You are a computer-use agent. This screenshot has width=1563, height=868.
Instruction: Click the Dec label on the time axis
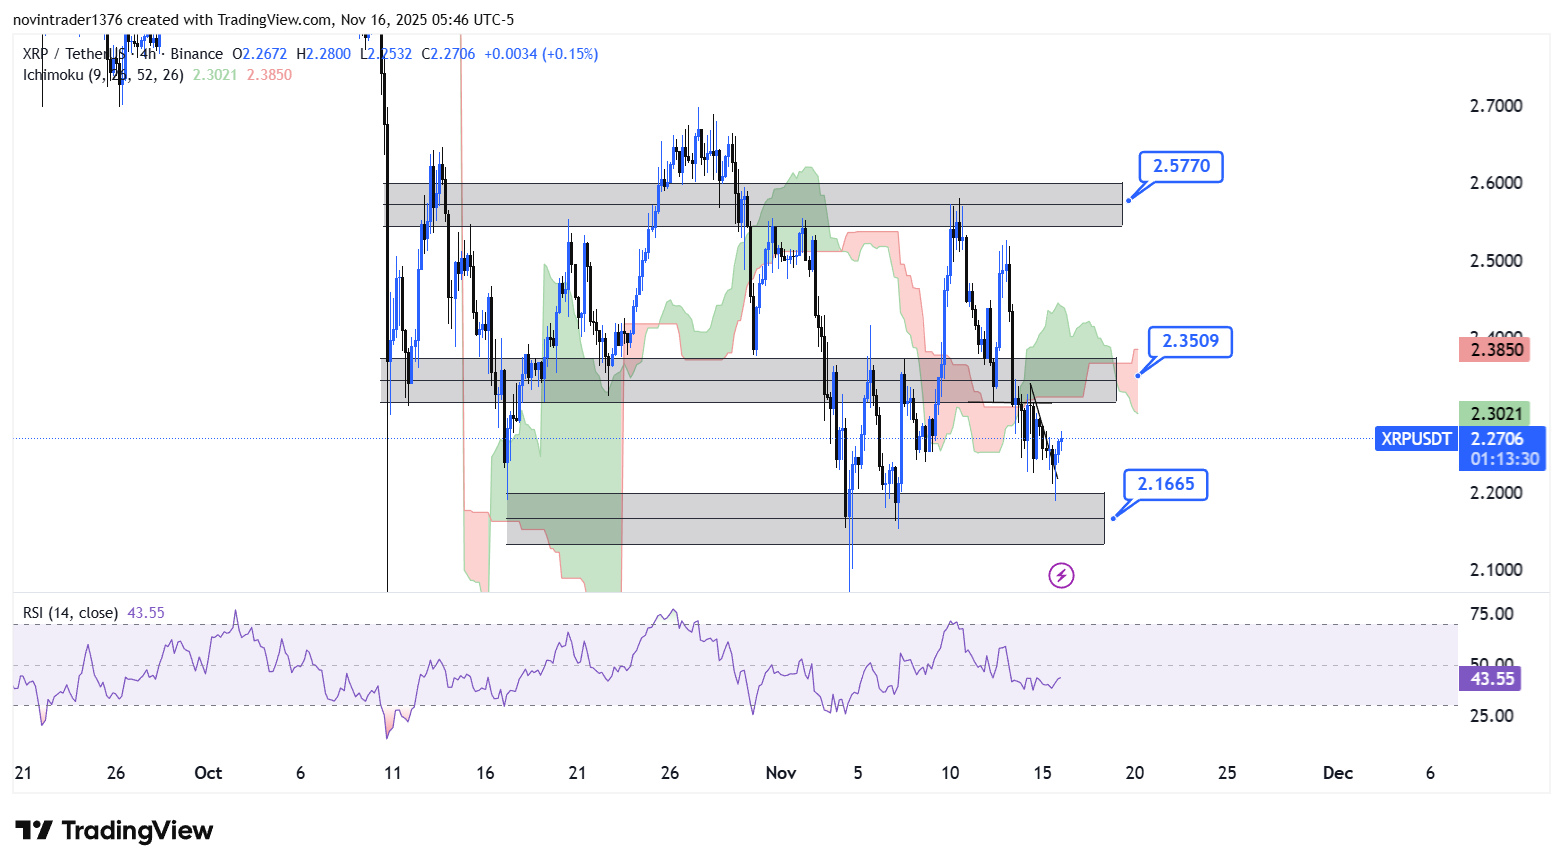click(x=1337, y=773)
